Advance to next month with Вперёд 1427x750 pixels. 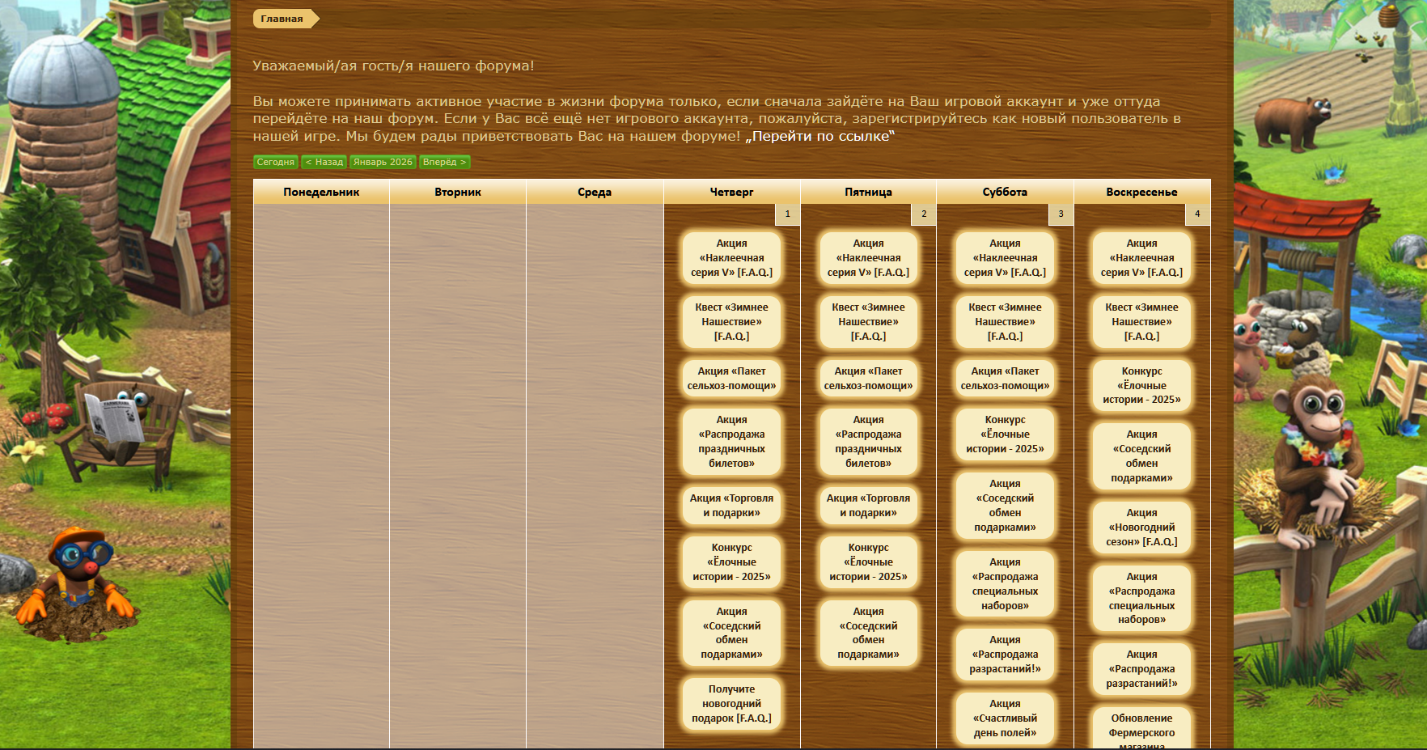(444, 162)
